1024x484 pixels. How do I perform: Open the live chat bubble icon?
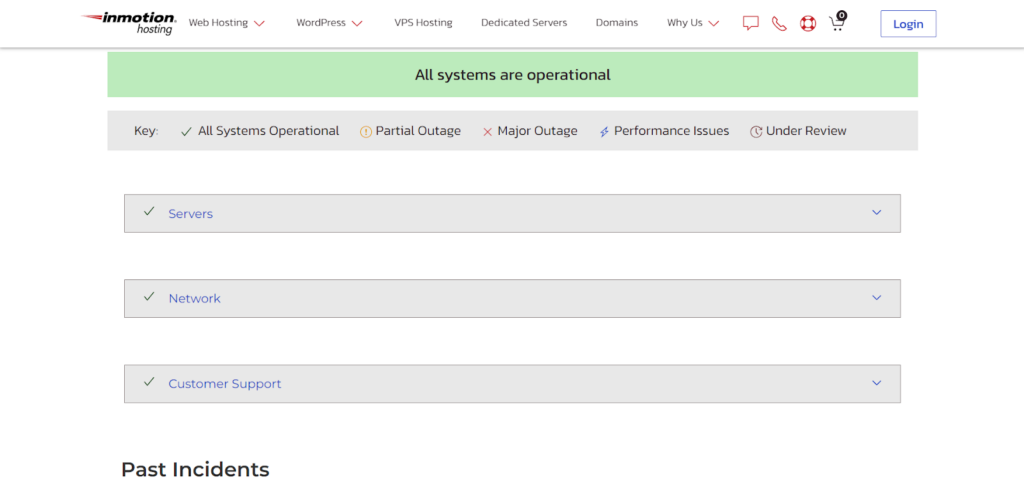click(751, 23)
